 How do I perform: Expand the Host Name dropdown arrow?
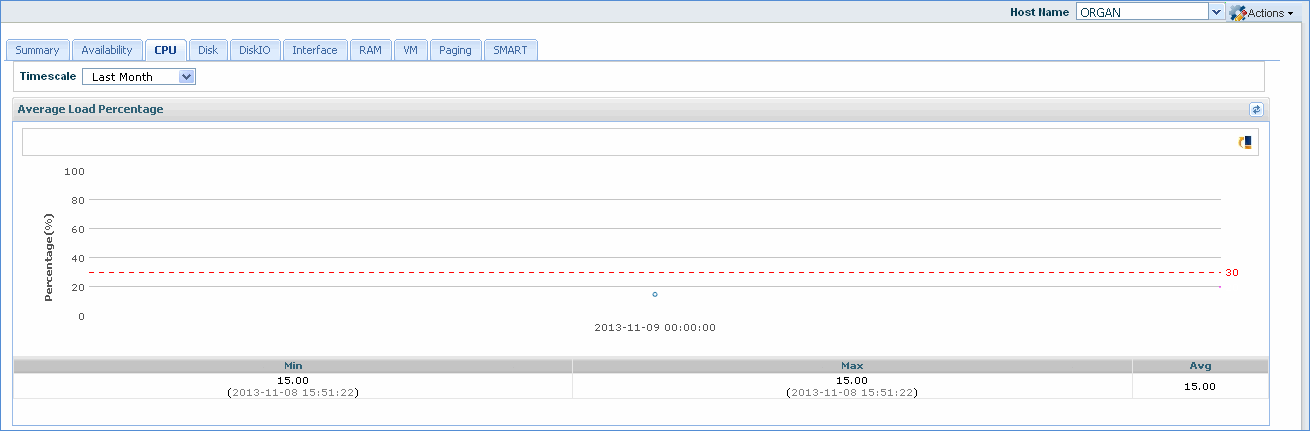pos(1216,12)
